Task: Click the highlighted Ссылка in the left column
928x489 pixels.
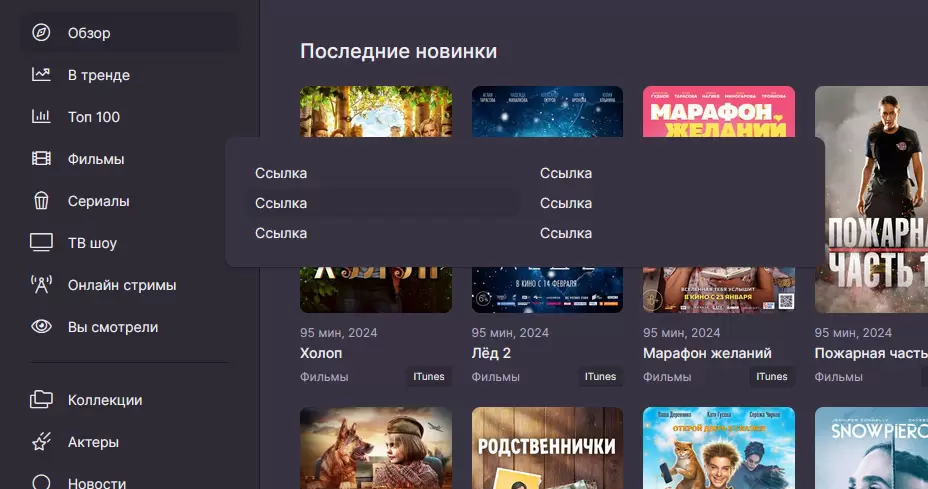Action: 383,203
